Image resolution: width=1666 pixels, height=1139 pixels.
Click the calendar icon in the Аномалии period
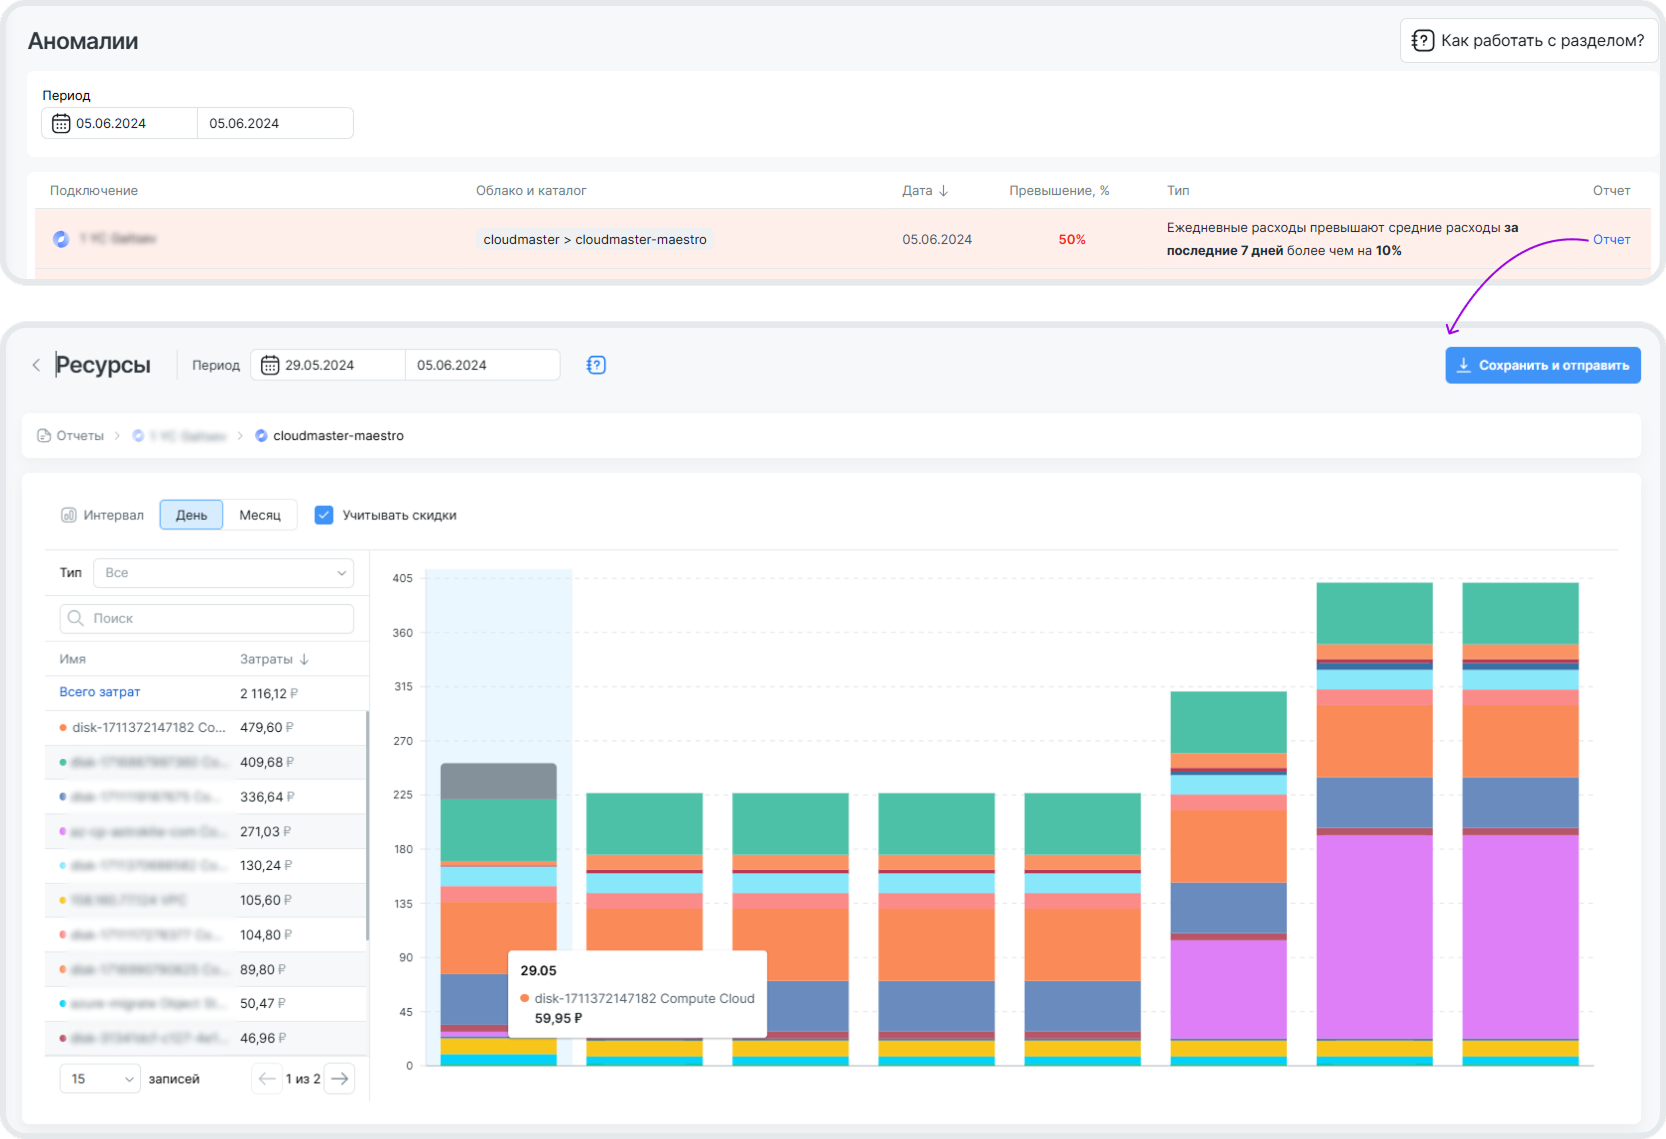point(61,123)
